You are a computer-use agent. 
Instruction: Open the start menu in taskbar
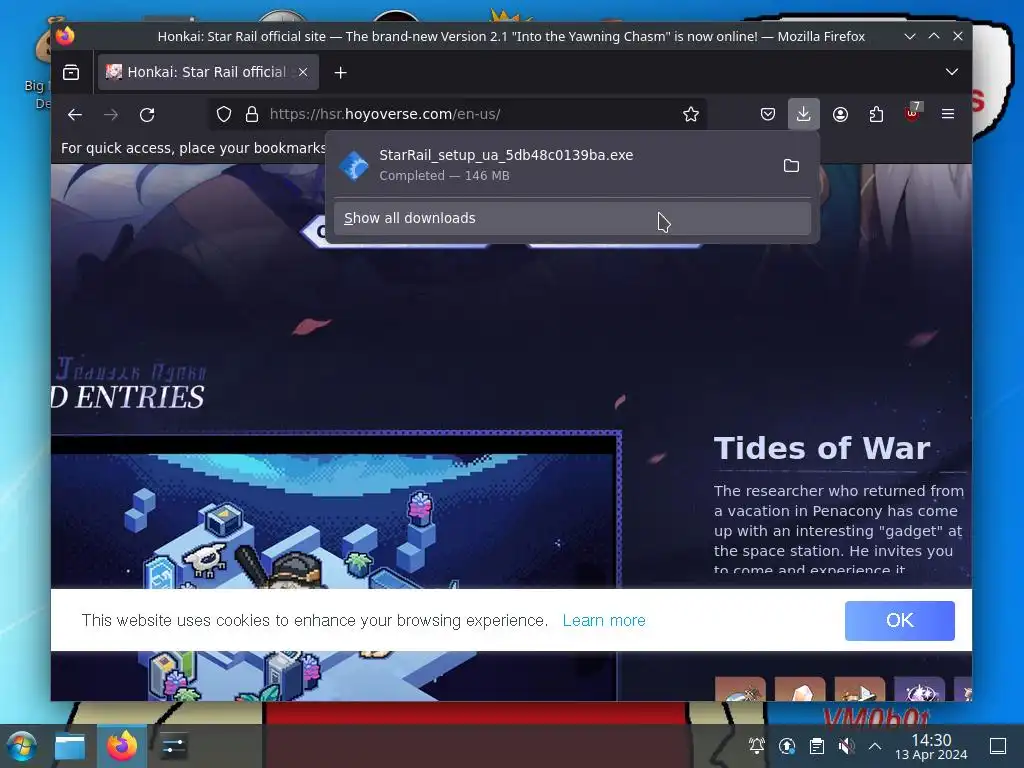point(21,746)
